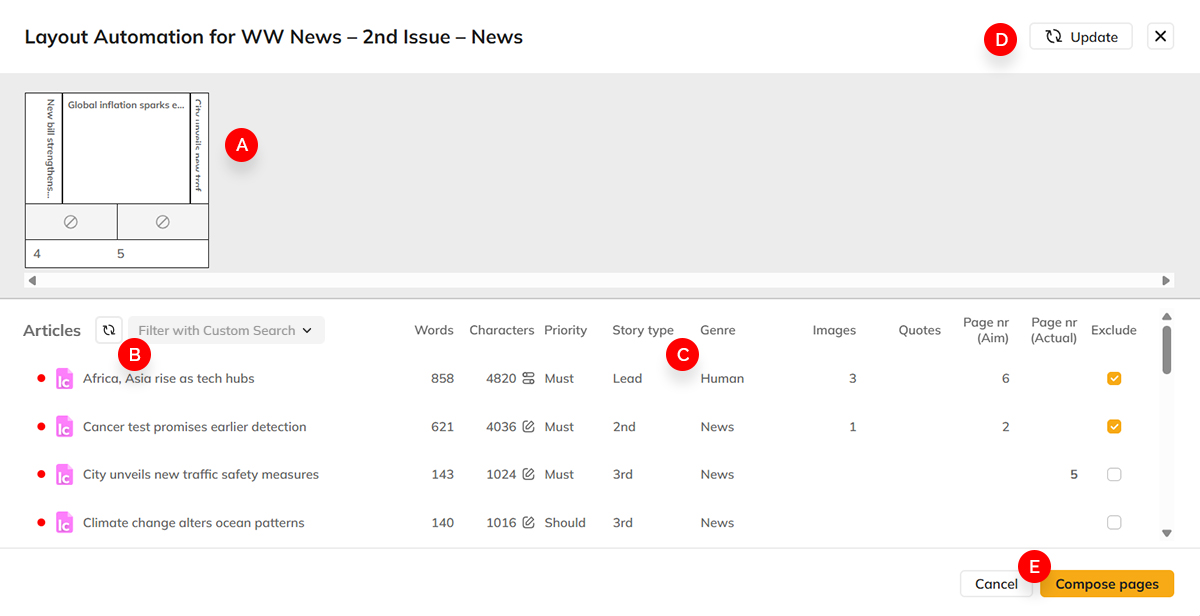
Task: Click edit icon next to 1024 characters
Action: pos(529,474)
